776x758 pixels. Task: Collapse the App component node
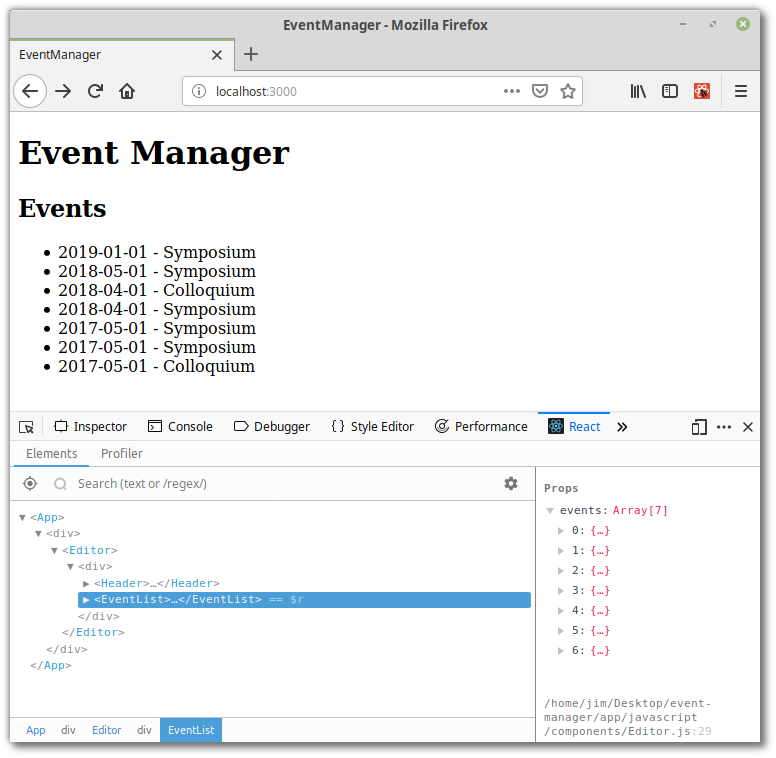coord(22,518)
